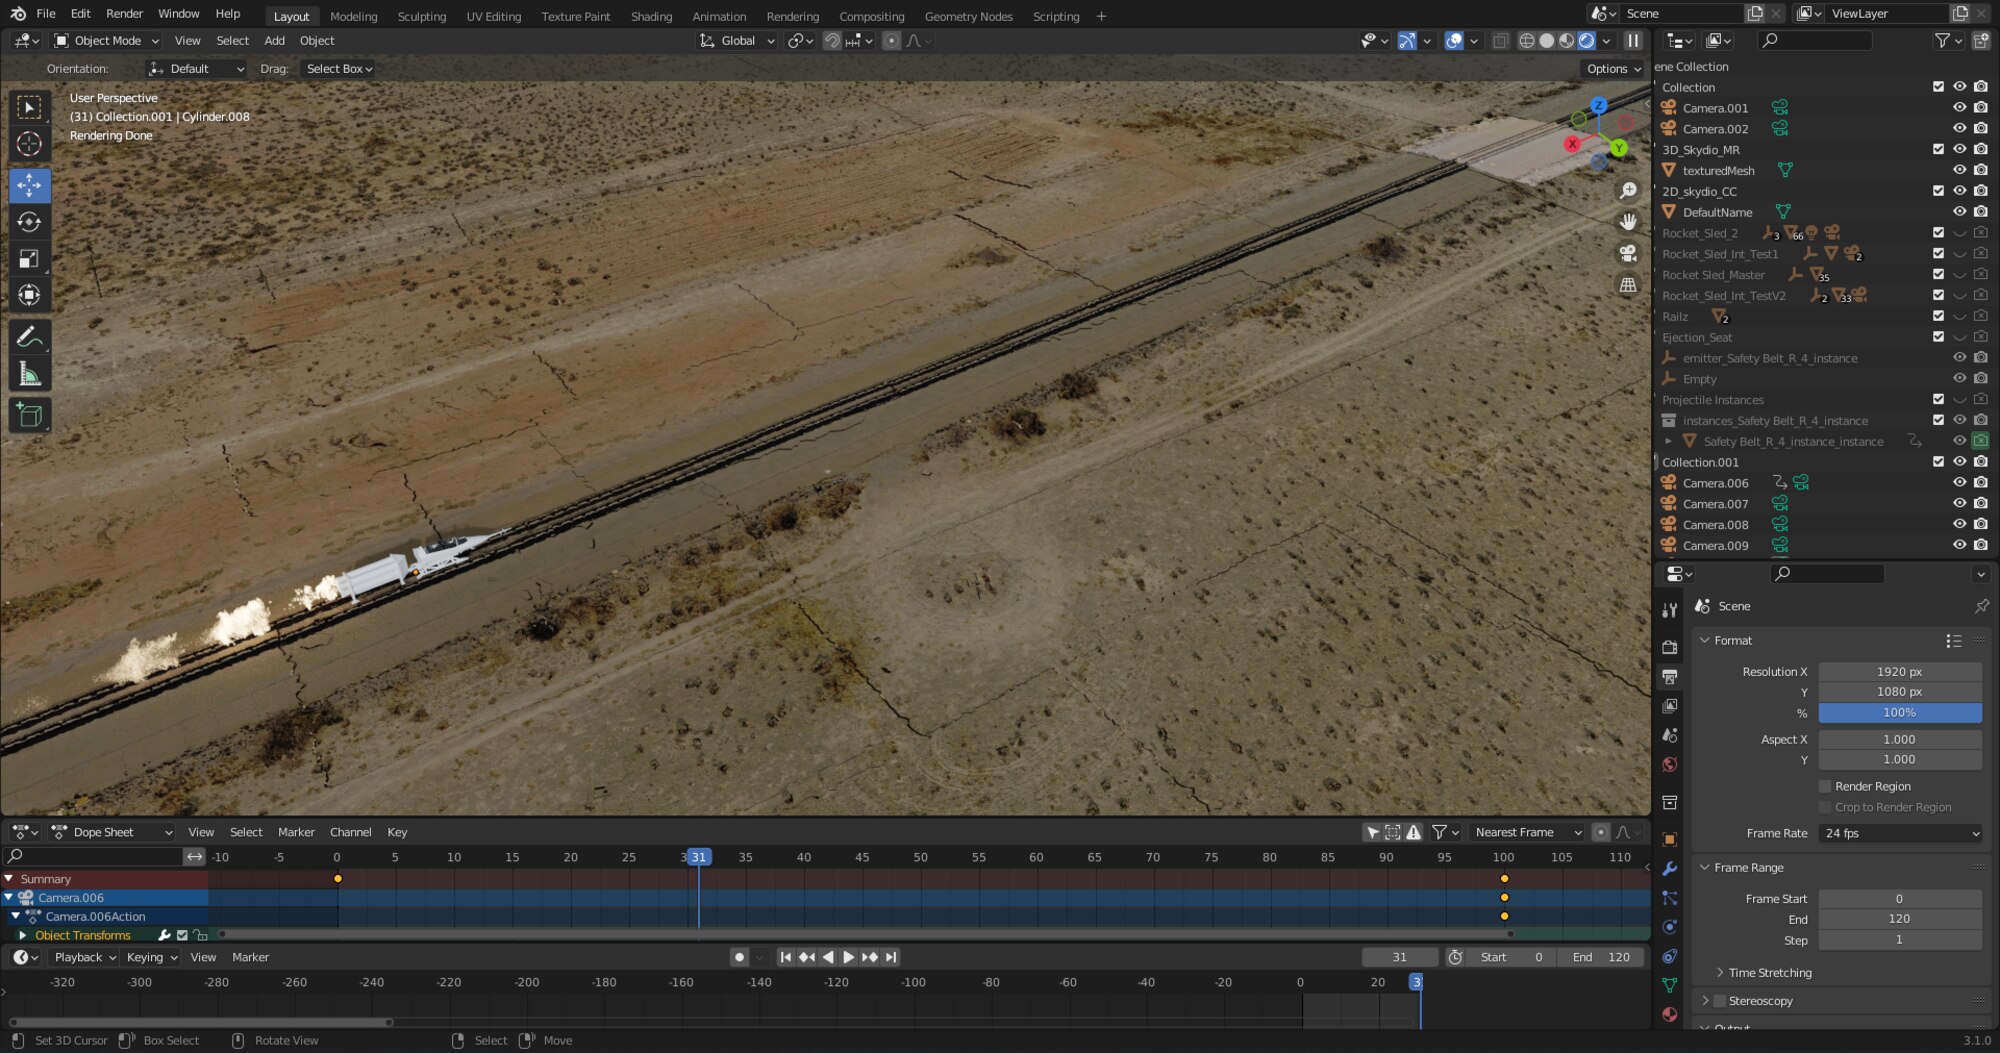2000x1053 pixels.
Task: Open the Render properties tab
Action: tap(1669, 647)
